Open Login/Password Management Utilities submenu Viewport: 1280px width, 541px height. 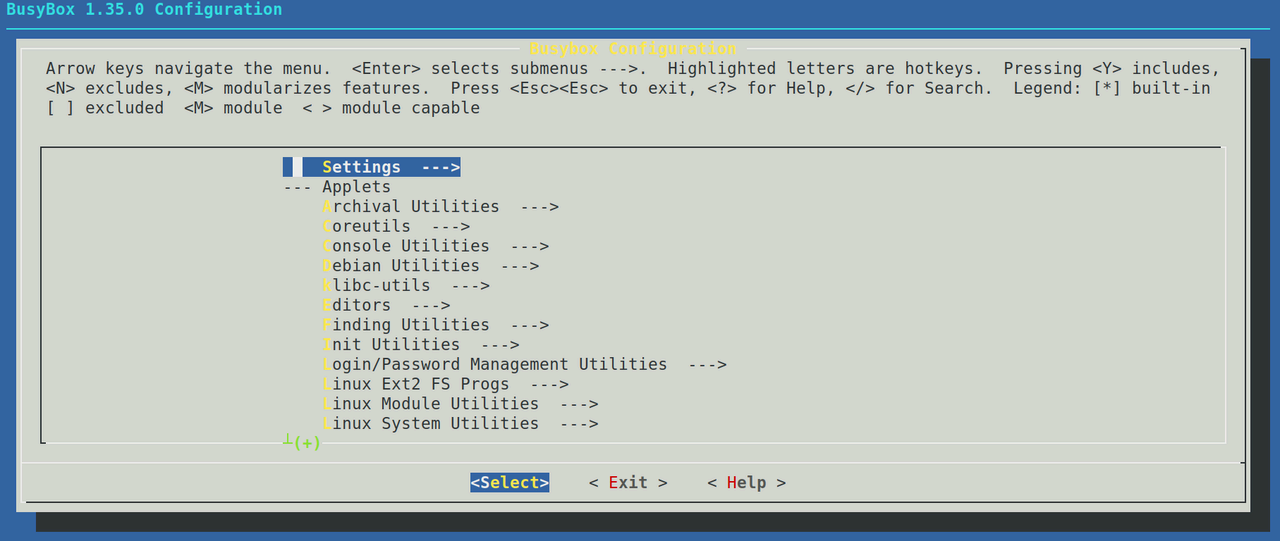coord(524,365)
